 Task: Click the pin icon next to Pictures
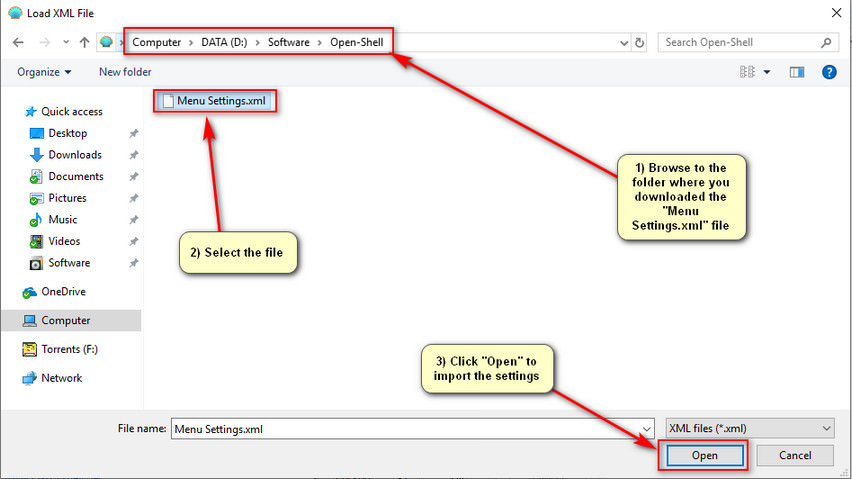click(x=134, y=199)
